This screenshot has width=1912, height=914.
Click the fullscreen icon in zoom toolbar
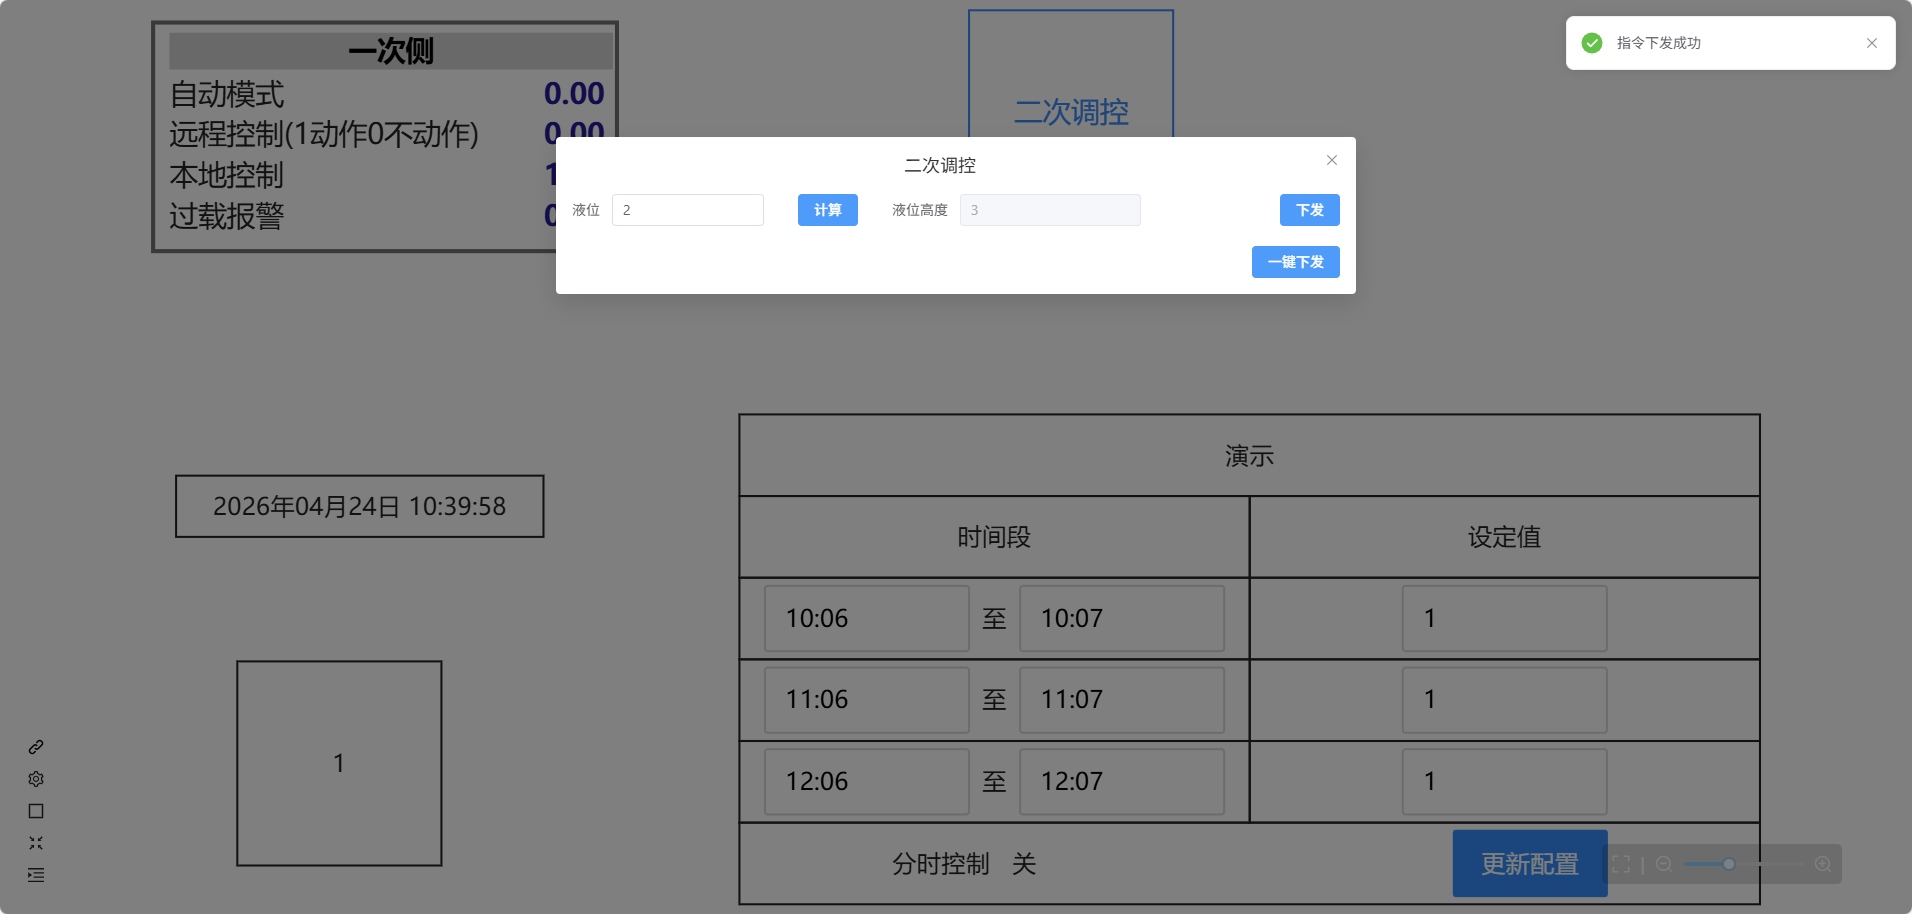(1621, 864)
